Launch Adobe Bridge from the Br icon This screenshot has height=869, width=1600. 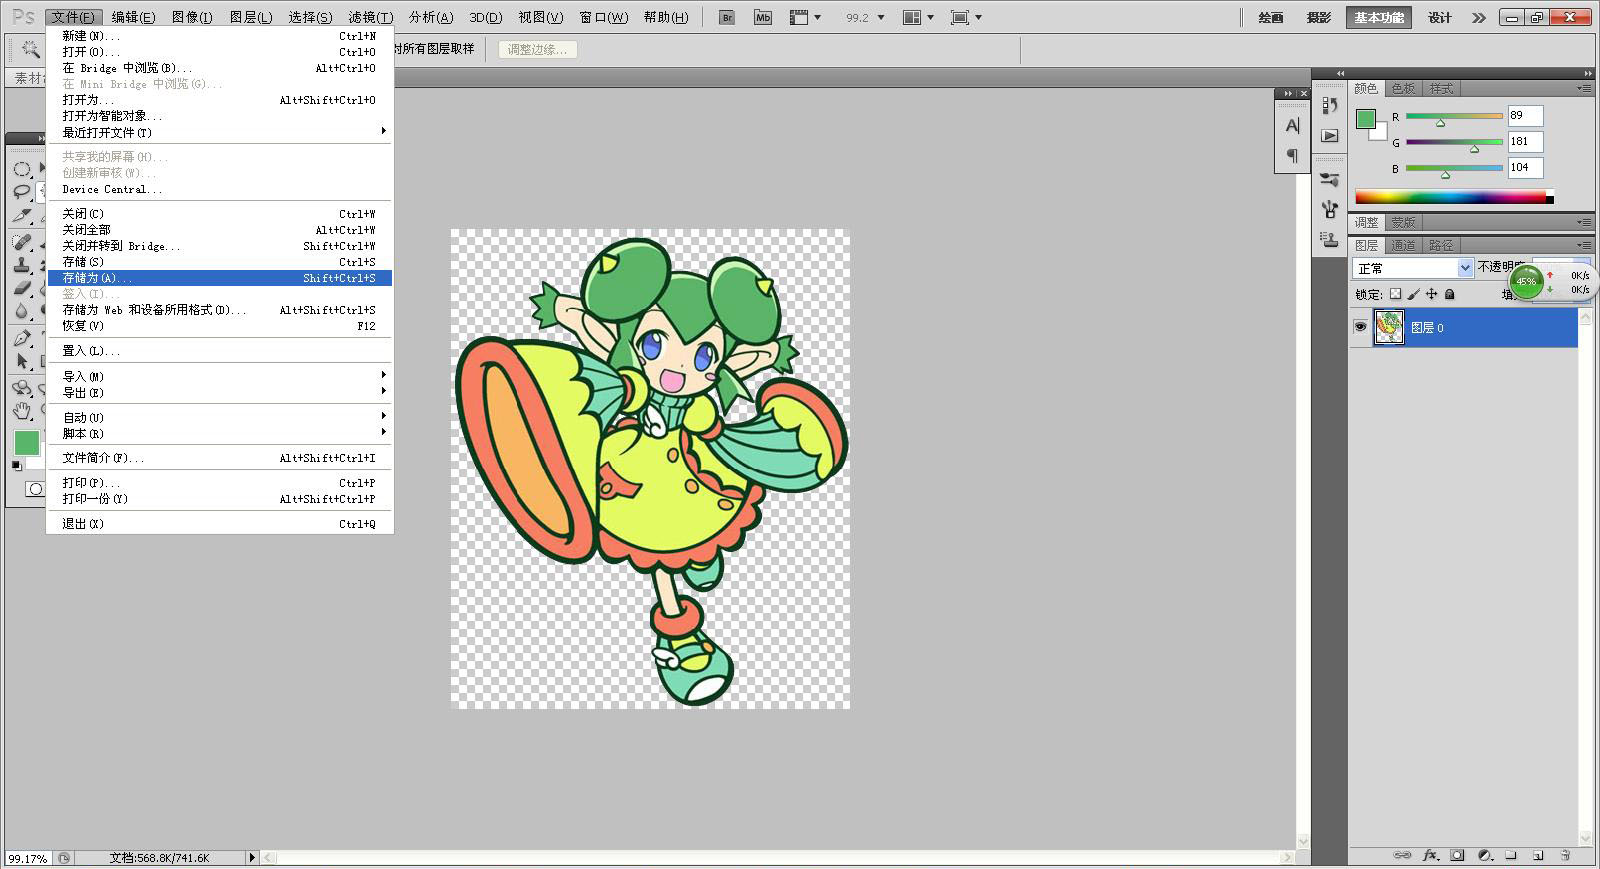(727, 17)
